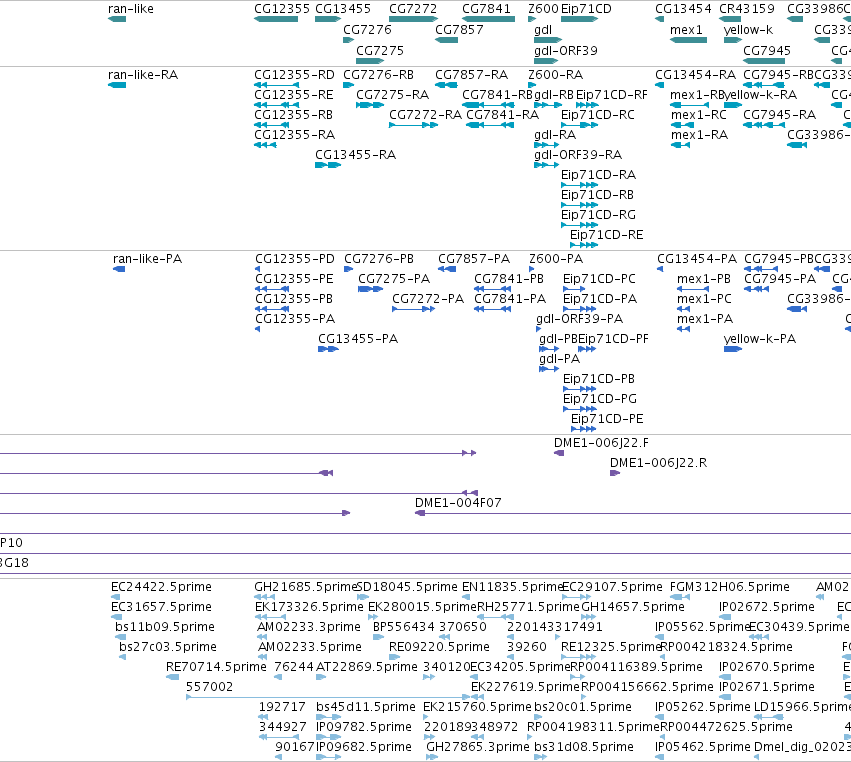Screen dimensions: 851x762
Task: Select protein Eip71CD-PG
Action: 600,399
